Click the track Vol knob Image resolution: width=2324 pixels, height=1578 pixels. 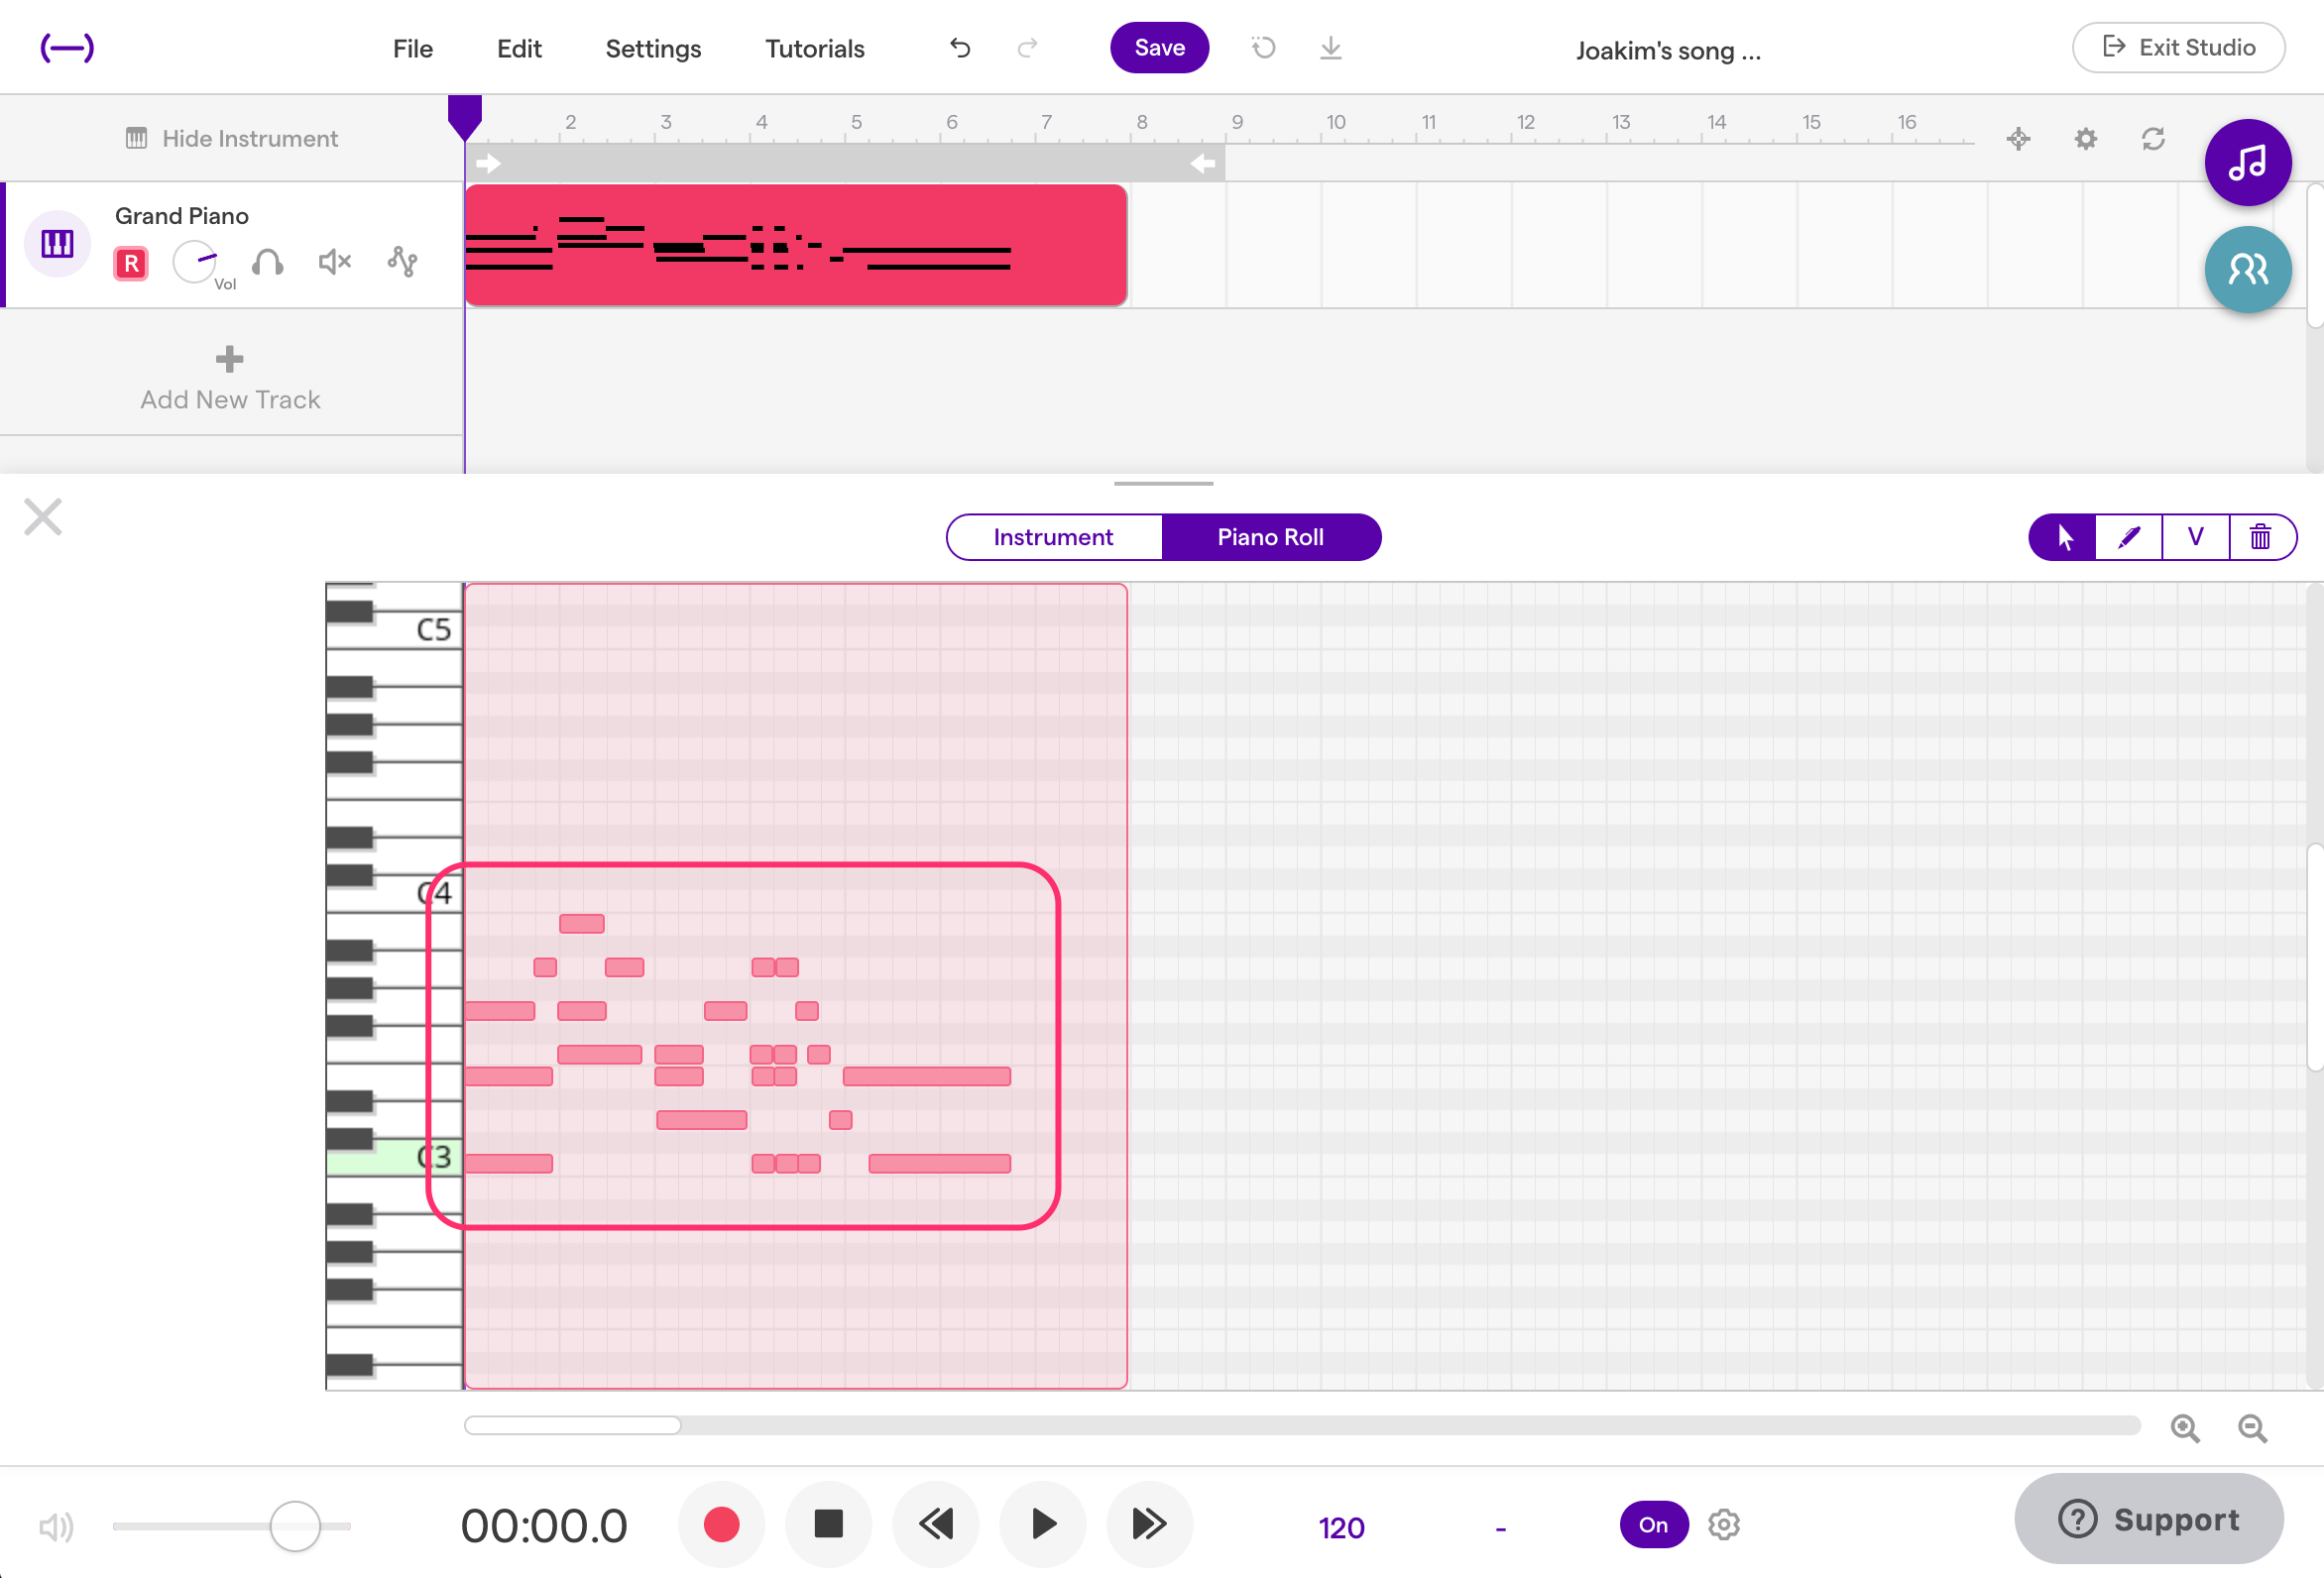coord(195,262)
